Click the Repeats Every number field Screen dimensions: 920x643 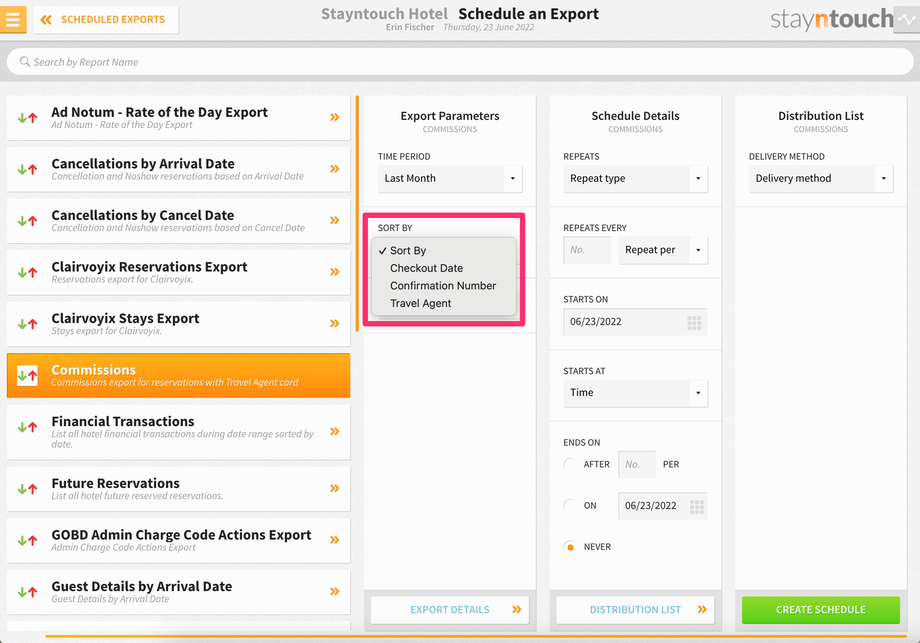tap(587, 250)
